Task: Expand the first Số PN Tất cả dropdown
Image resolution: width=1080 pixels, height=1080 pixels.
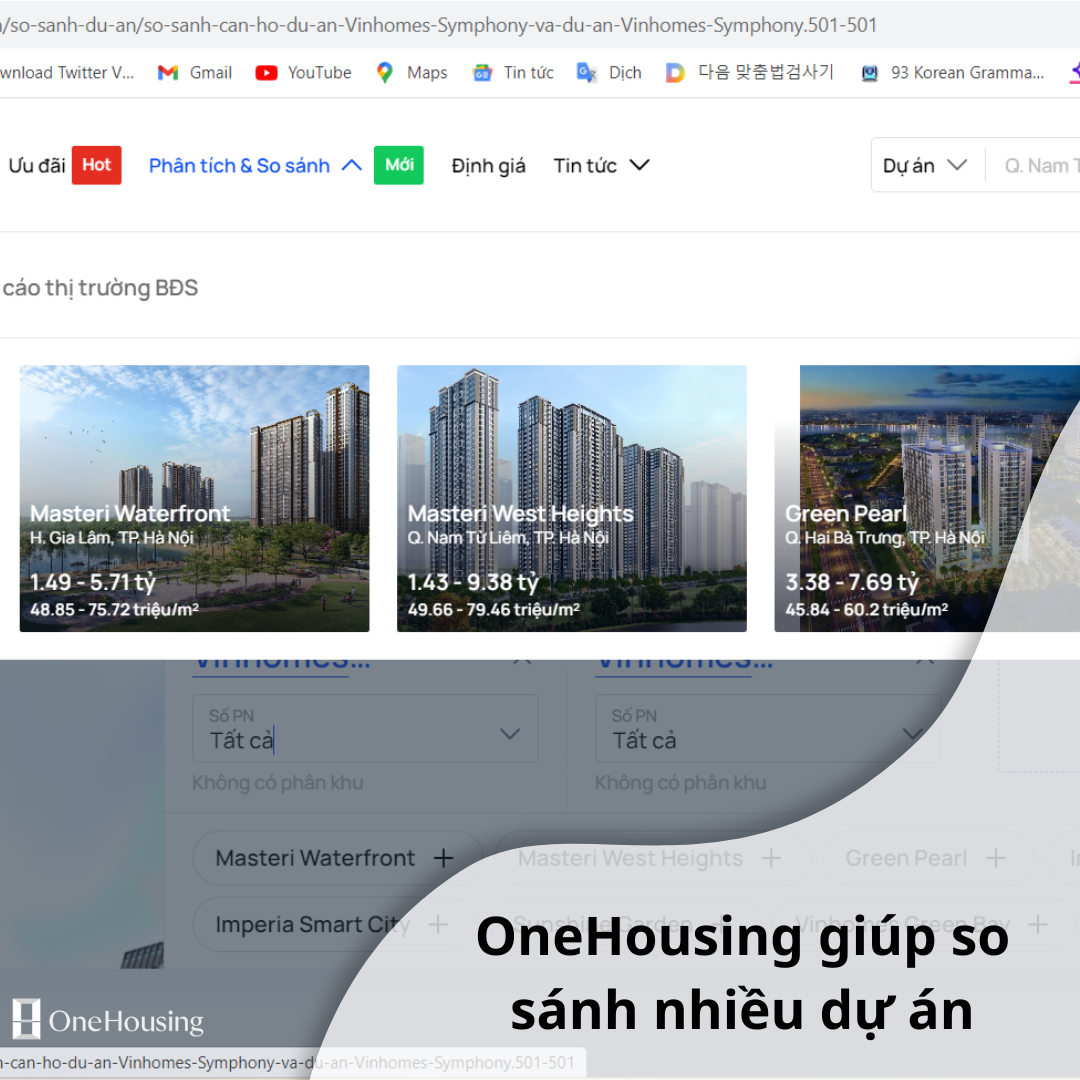Action: [365, 728]
